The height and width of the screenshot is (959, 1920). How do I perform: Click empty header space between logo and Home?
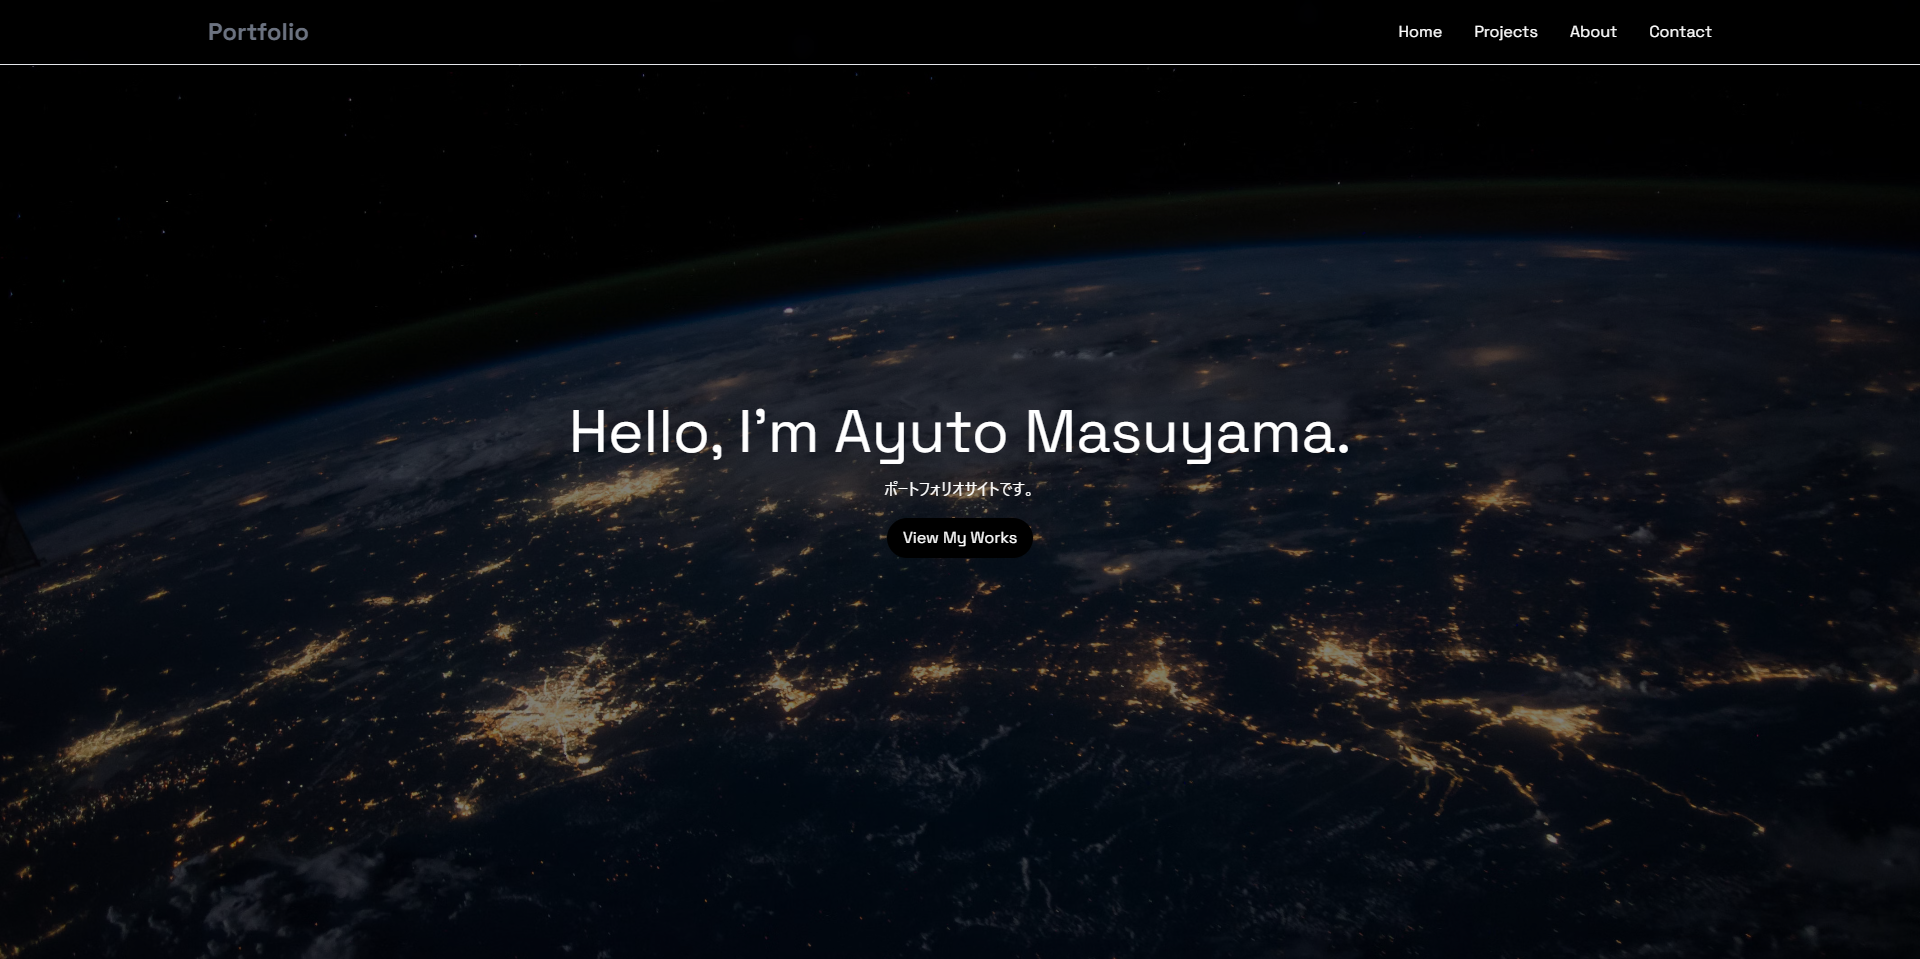(850, 32)
